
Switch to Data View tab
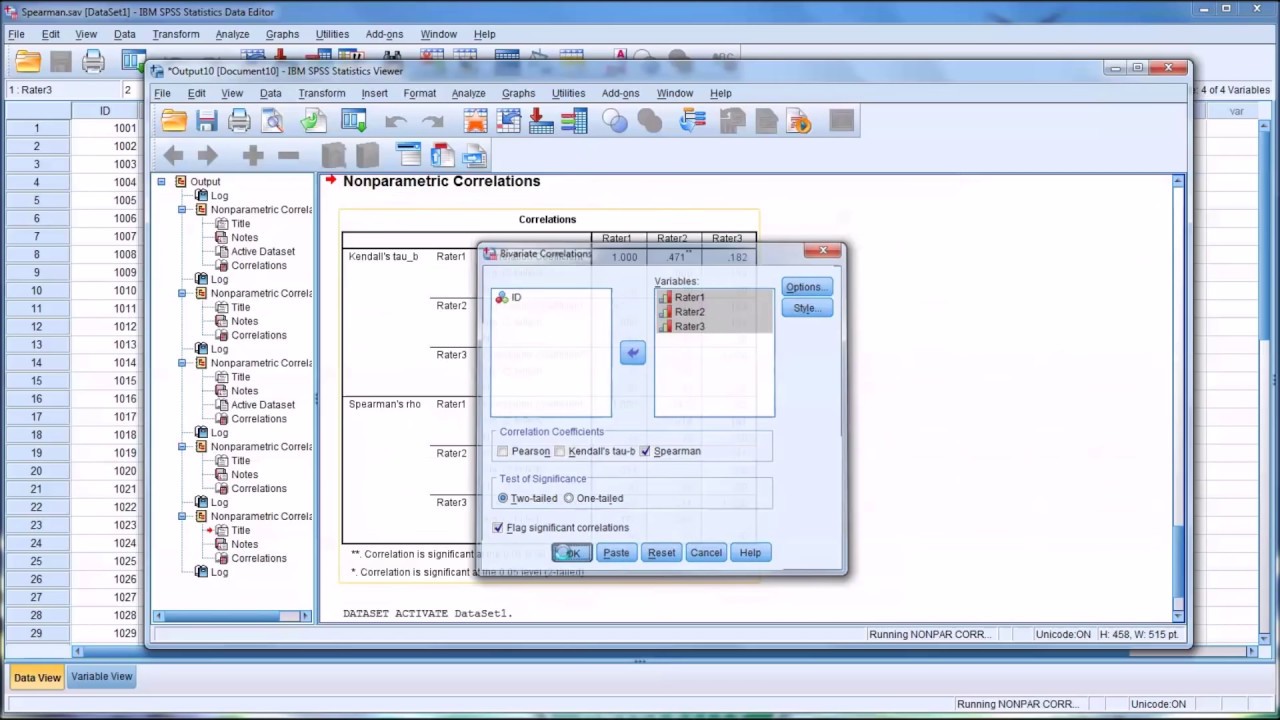[37, 677]
